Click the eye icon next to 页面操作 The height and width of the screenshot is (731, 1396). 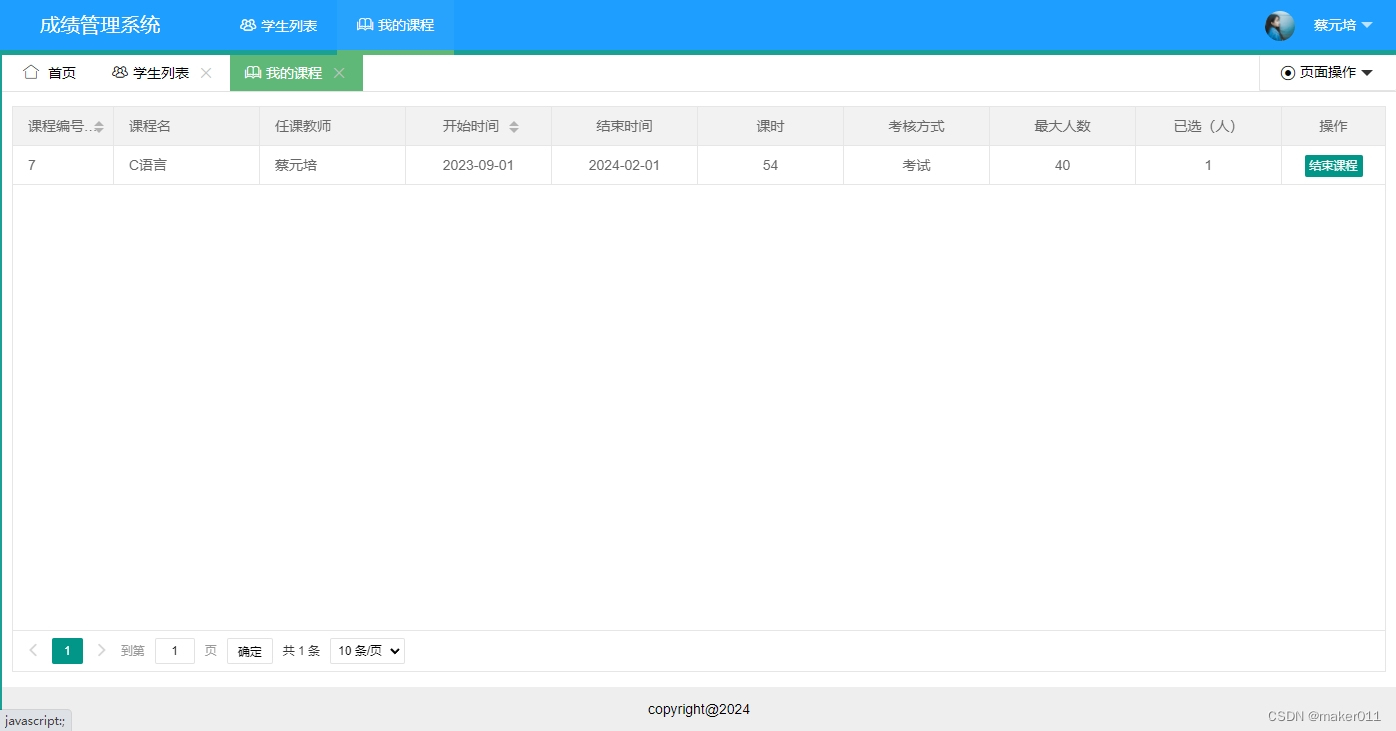click(1288, 72)
